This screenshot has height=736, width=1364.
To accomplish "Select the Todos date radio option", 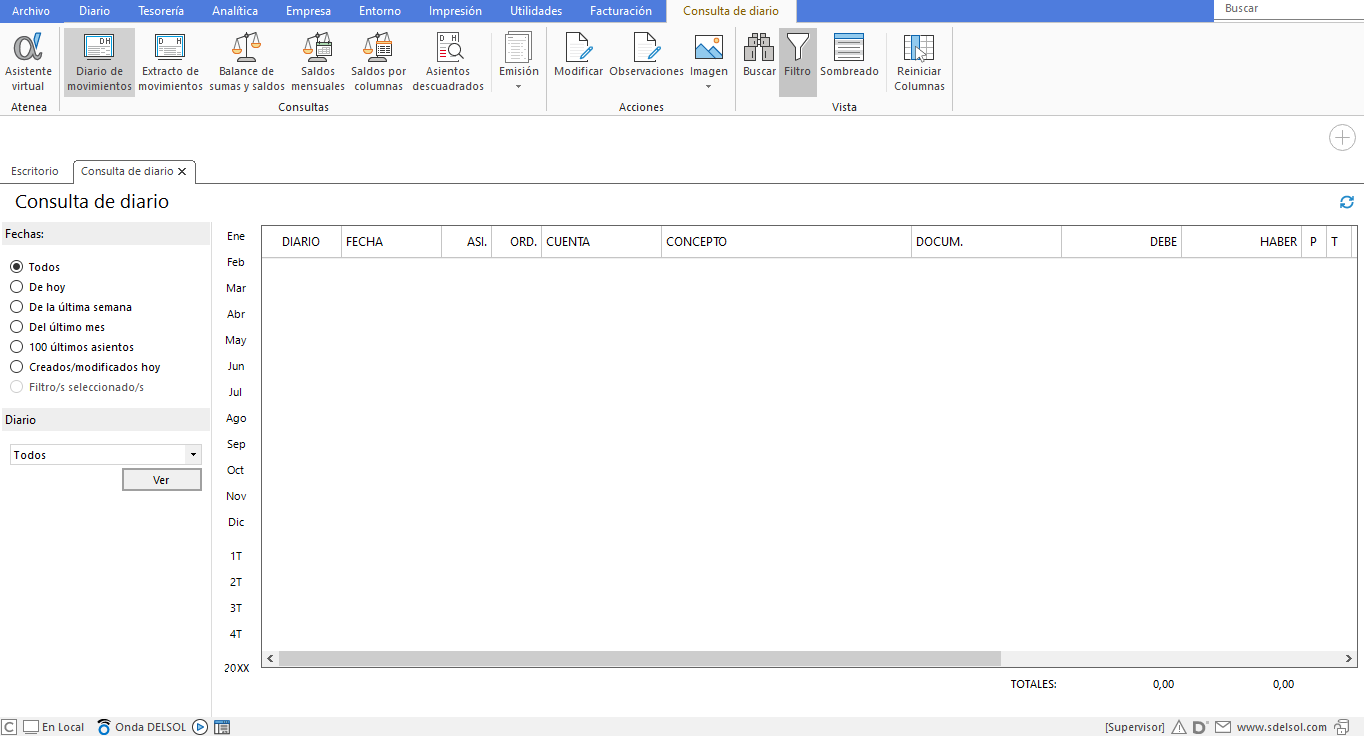I will click(x=16, y=267).
